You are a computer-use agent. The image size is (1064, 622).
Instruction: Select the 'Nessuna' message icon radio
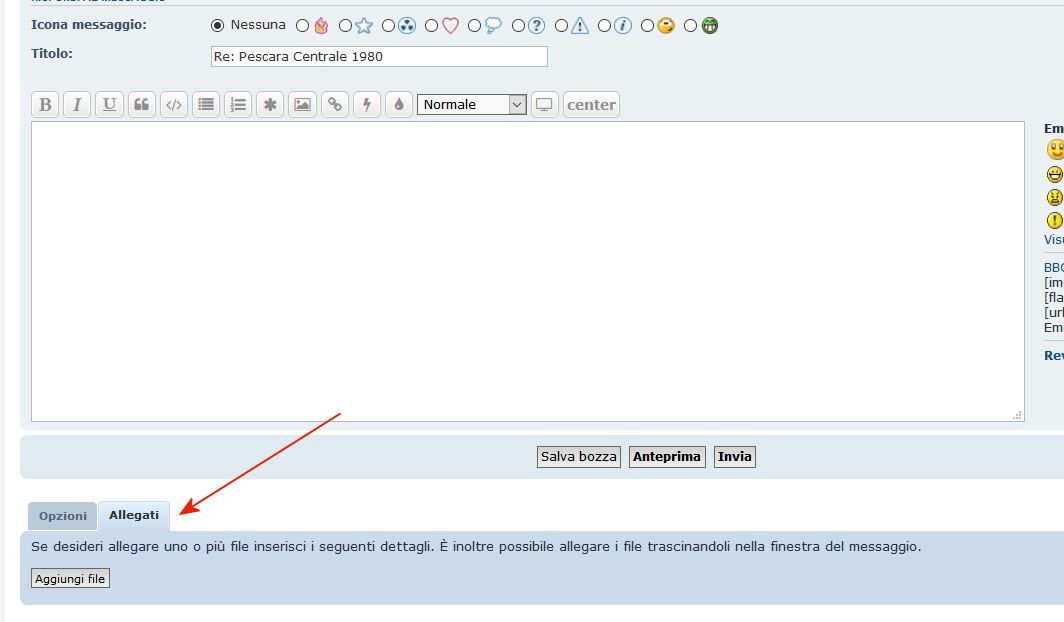(218, 26)
